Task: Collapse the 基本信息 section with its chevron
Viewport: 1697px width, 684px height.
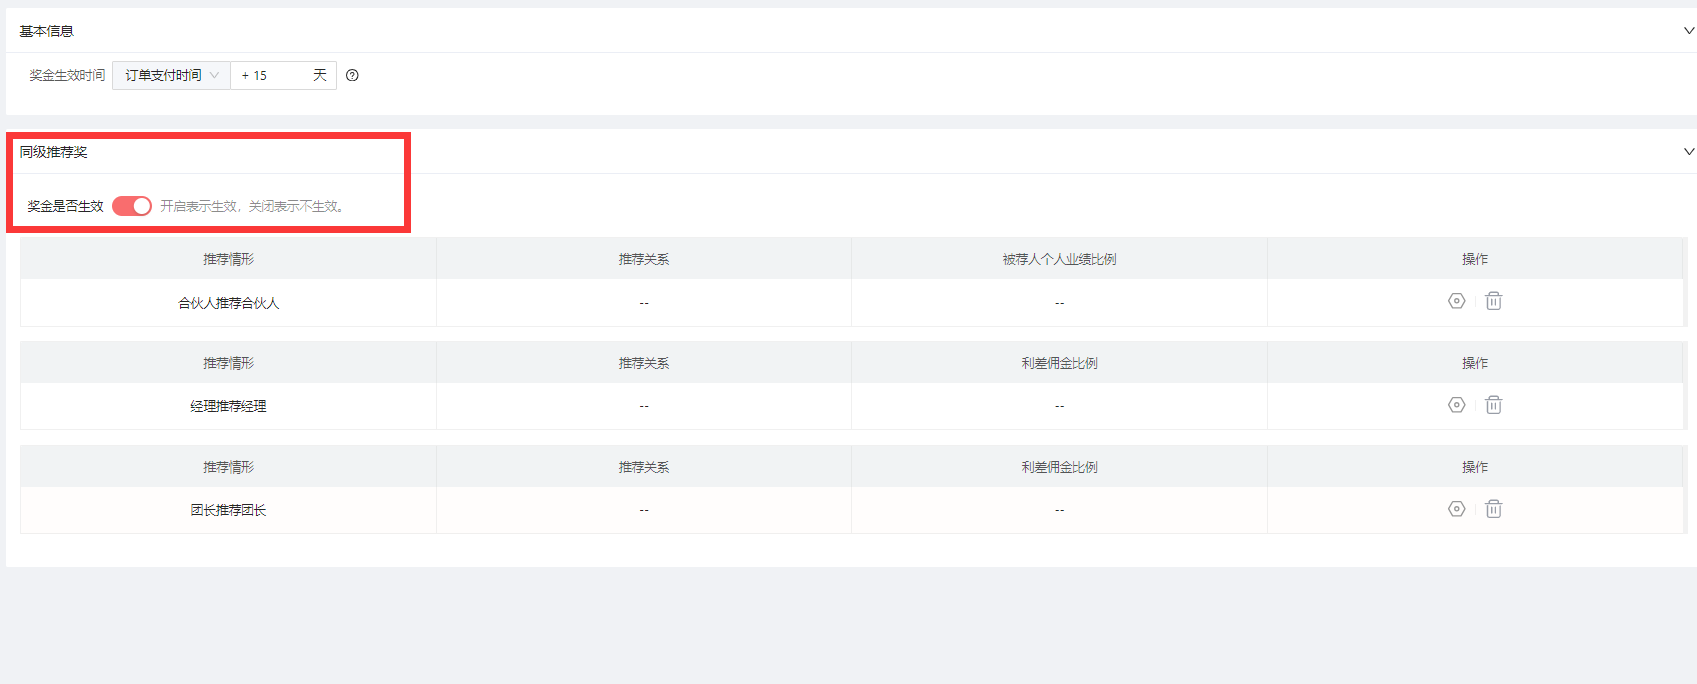Action: point(1688,31)
